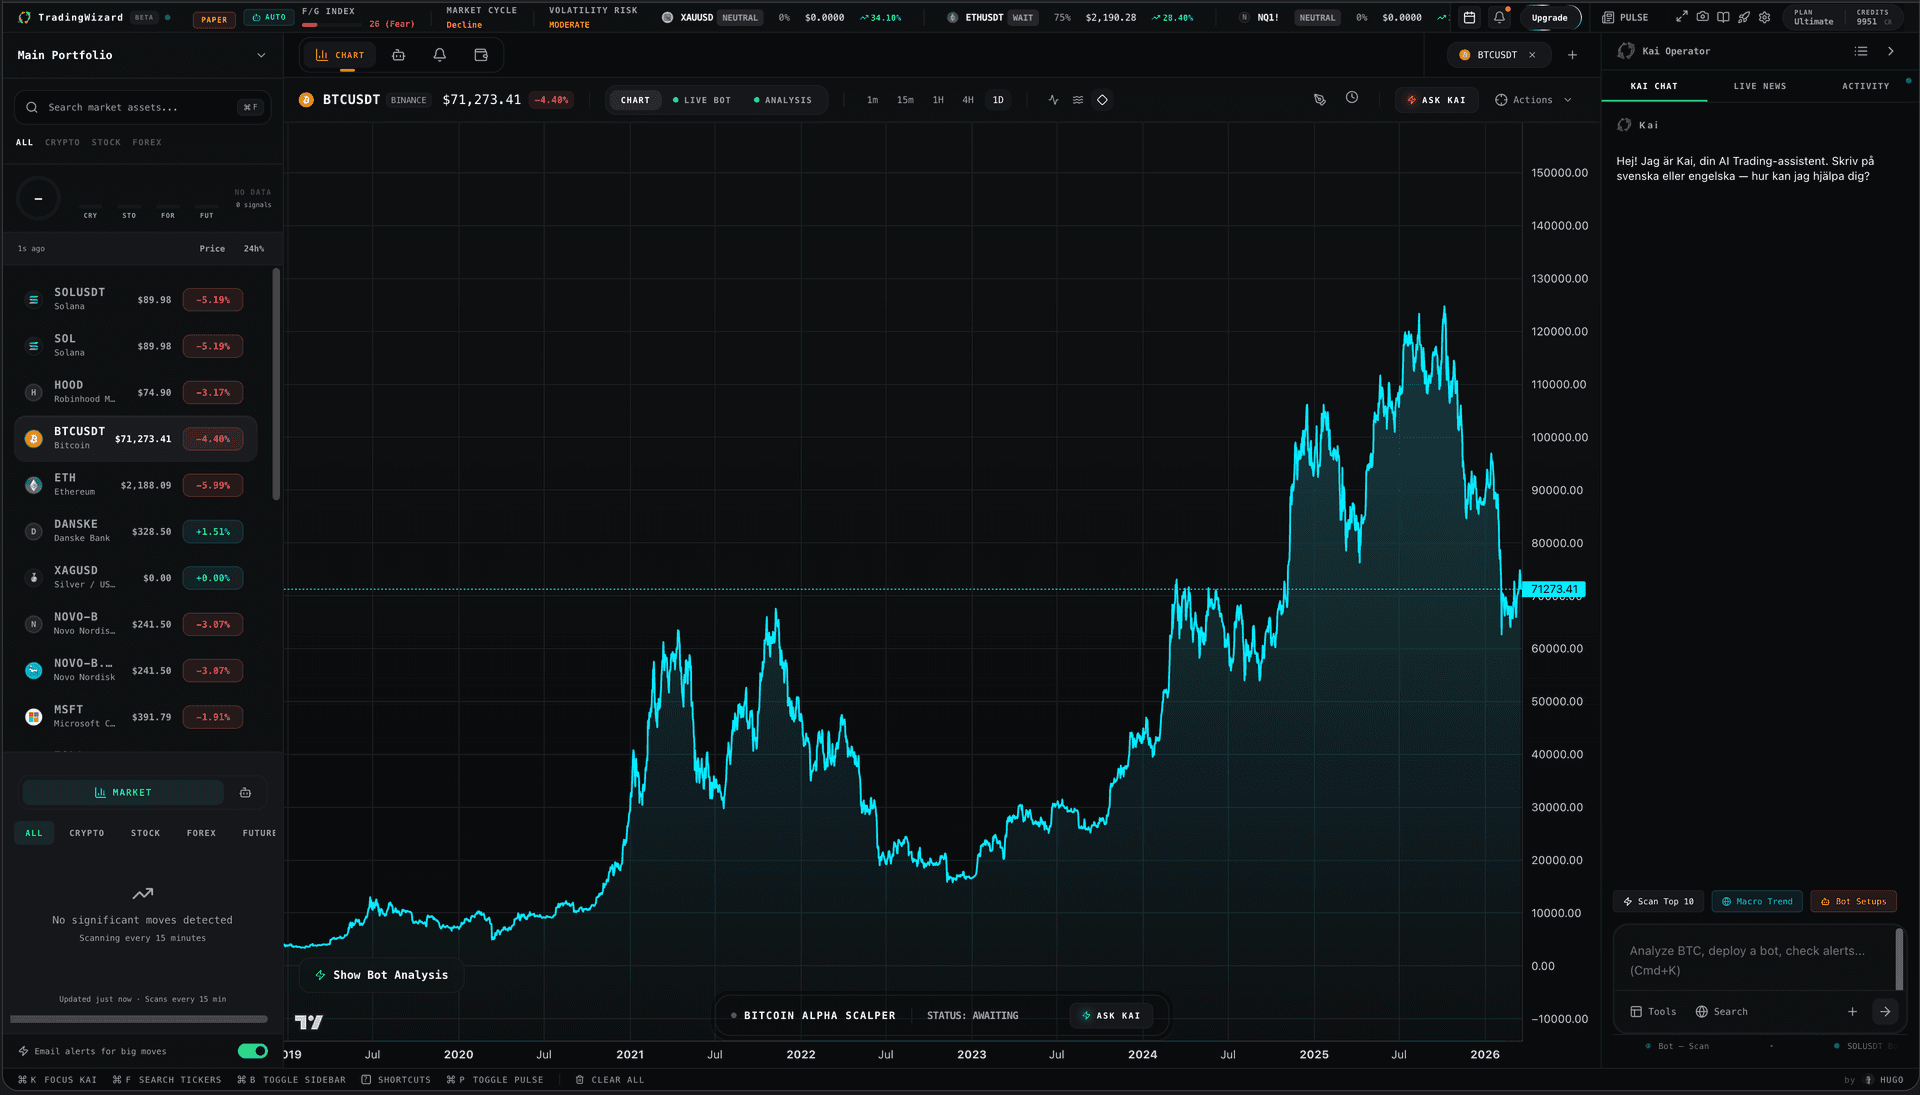Switch chart timeframe to 1m
Viewport: 1920px width, 1095px height.
pyautogui.click(x=872, y=100)
